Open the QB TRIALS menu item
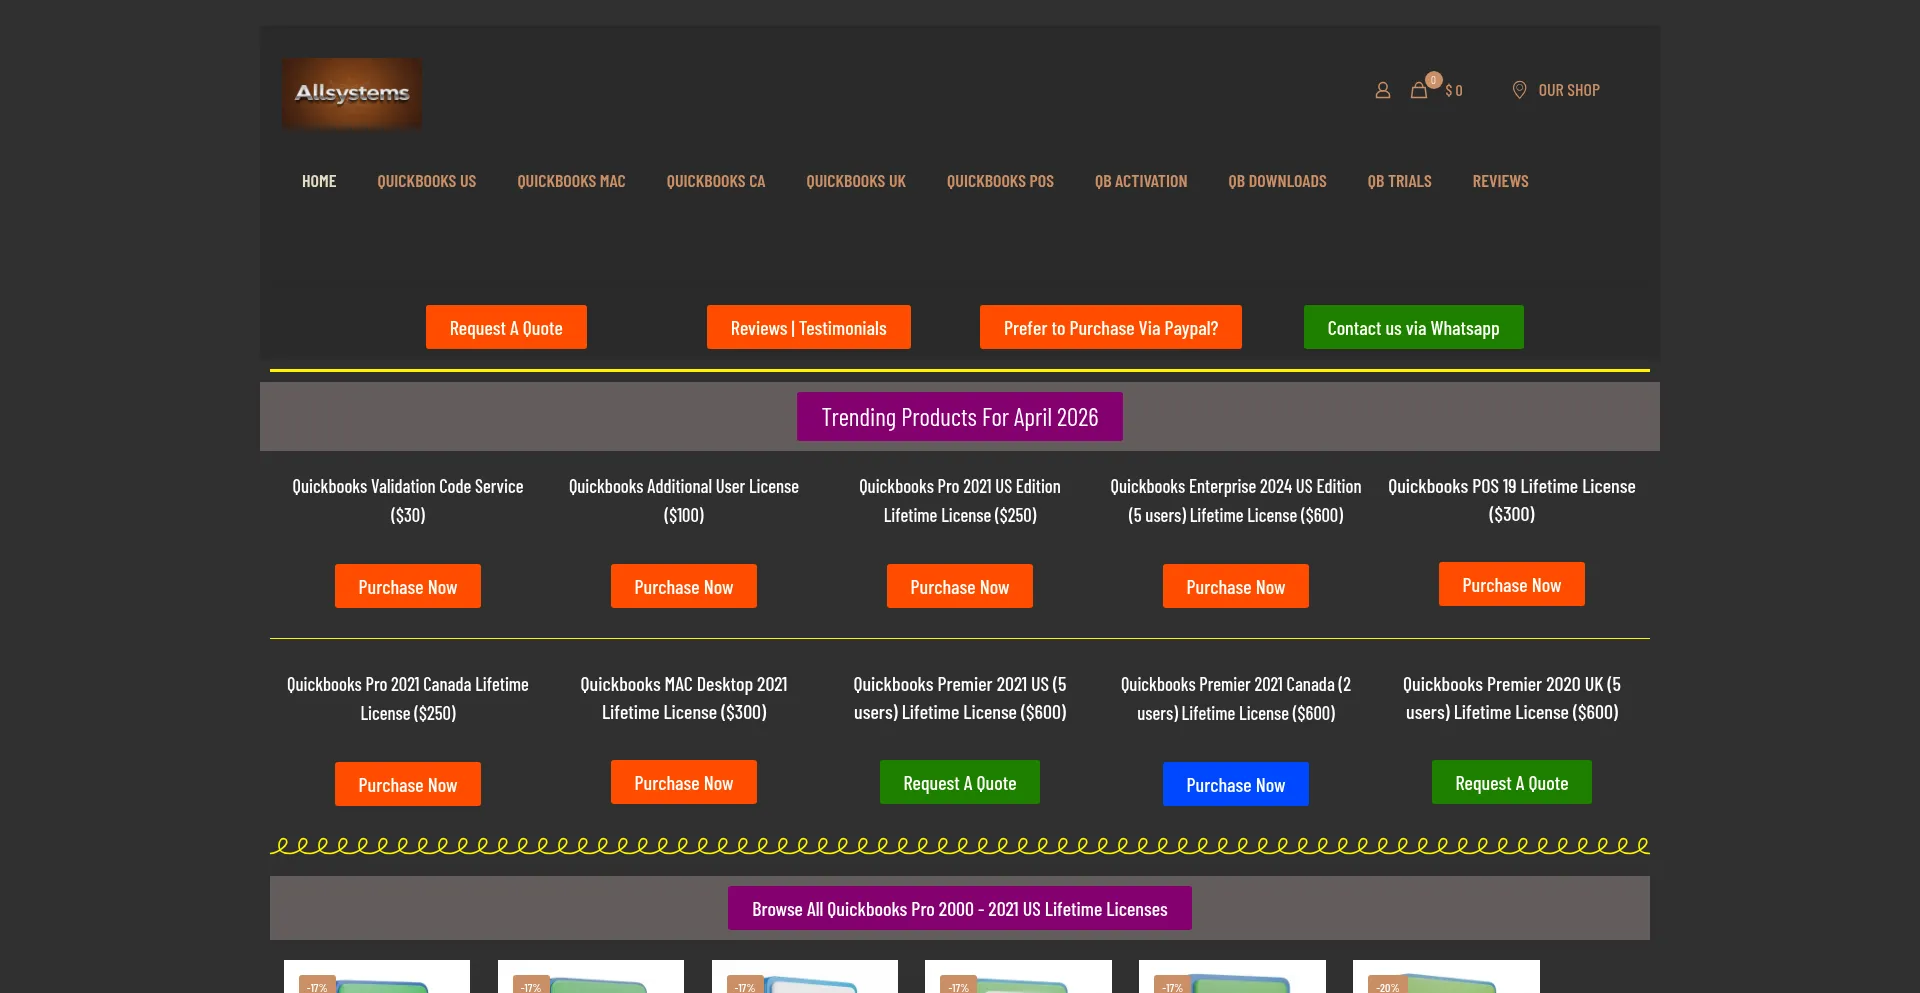This screenshot has width=1920, height=993. pyautogui.click(x=1399, y=181)
